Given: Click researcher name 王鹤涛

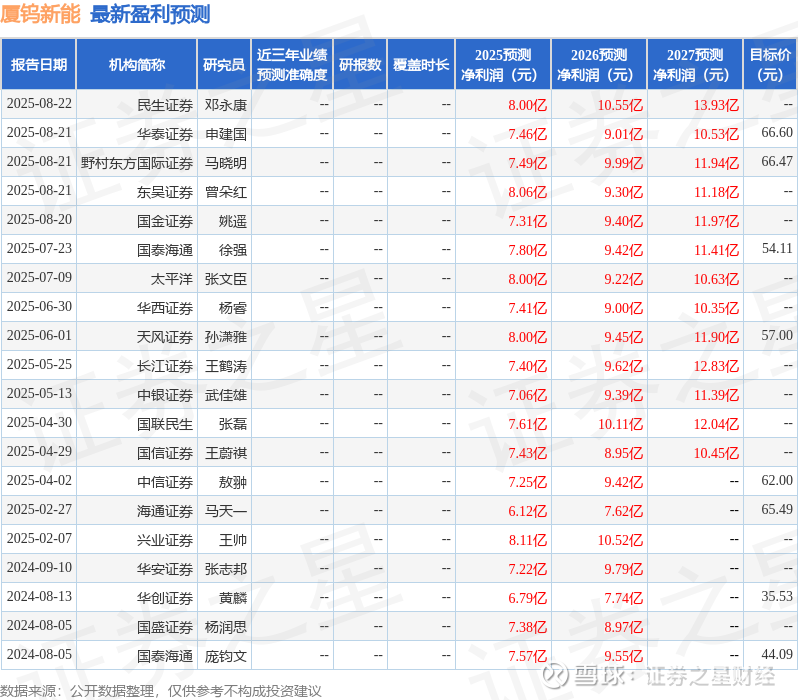Looking at the screenshot, I should click(x=226, y=366).
